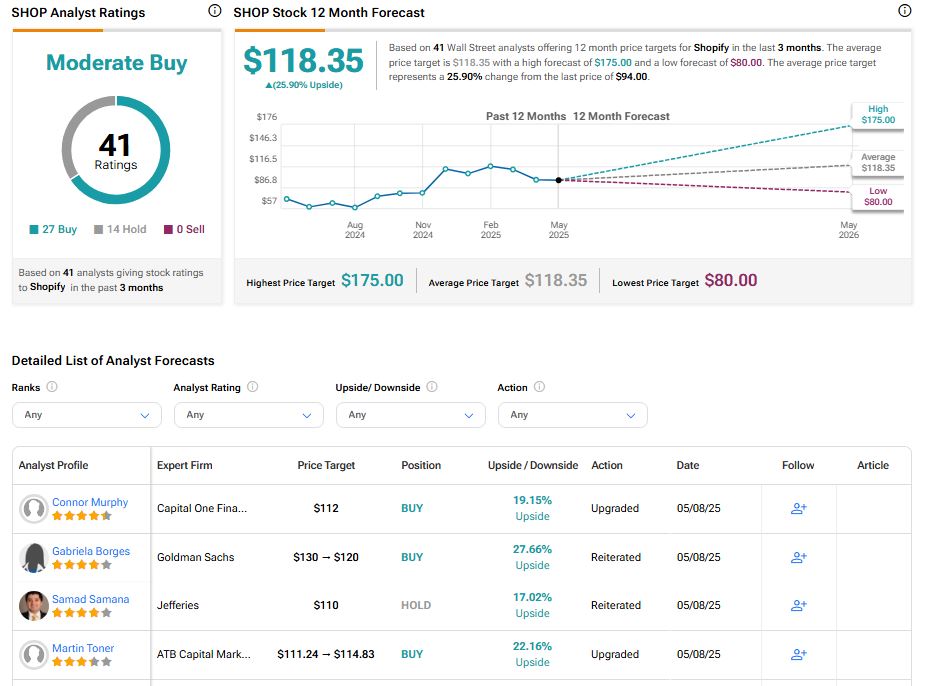The image size is (931, 686).
Task: Click the Expert Firm column header
Action: pos(185,465)
